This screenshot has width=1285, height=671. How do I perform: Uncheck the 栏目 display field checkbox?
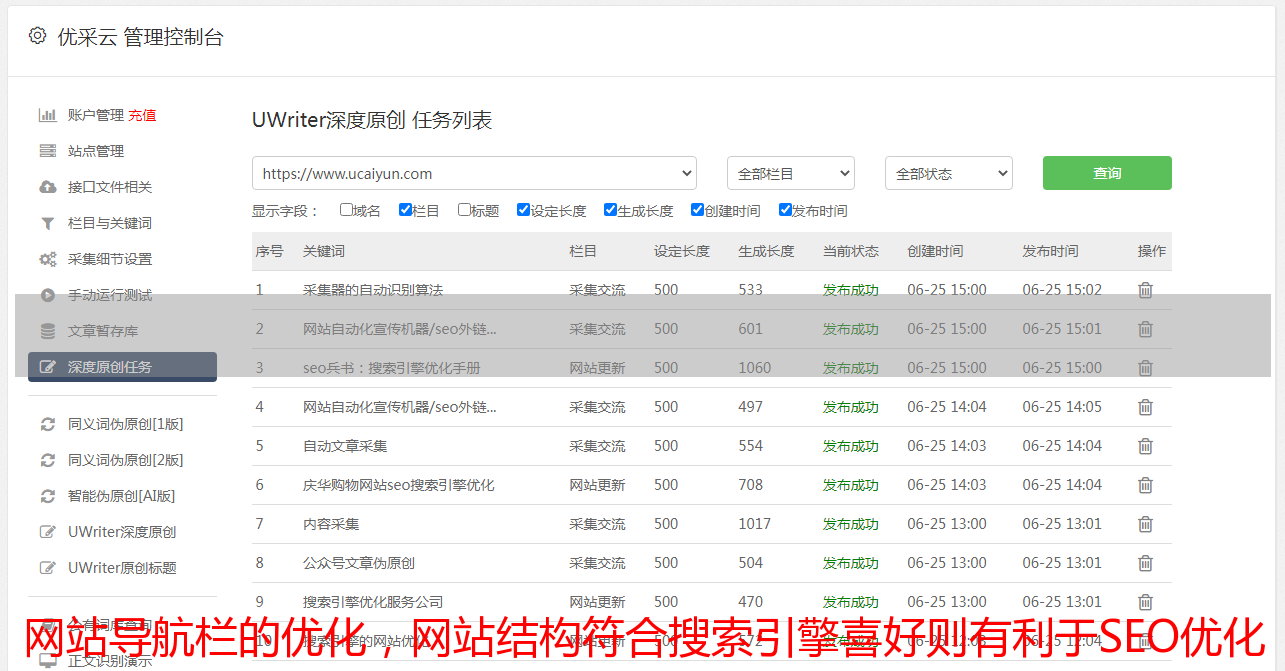[x=405, y=210]
